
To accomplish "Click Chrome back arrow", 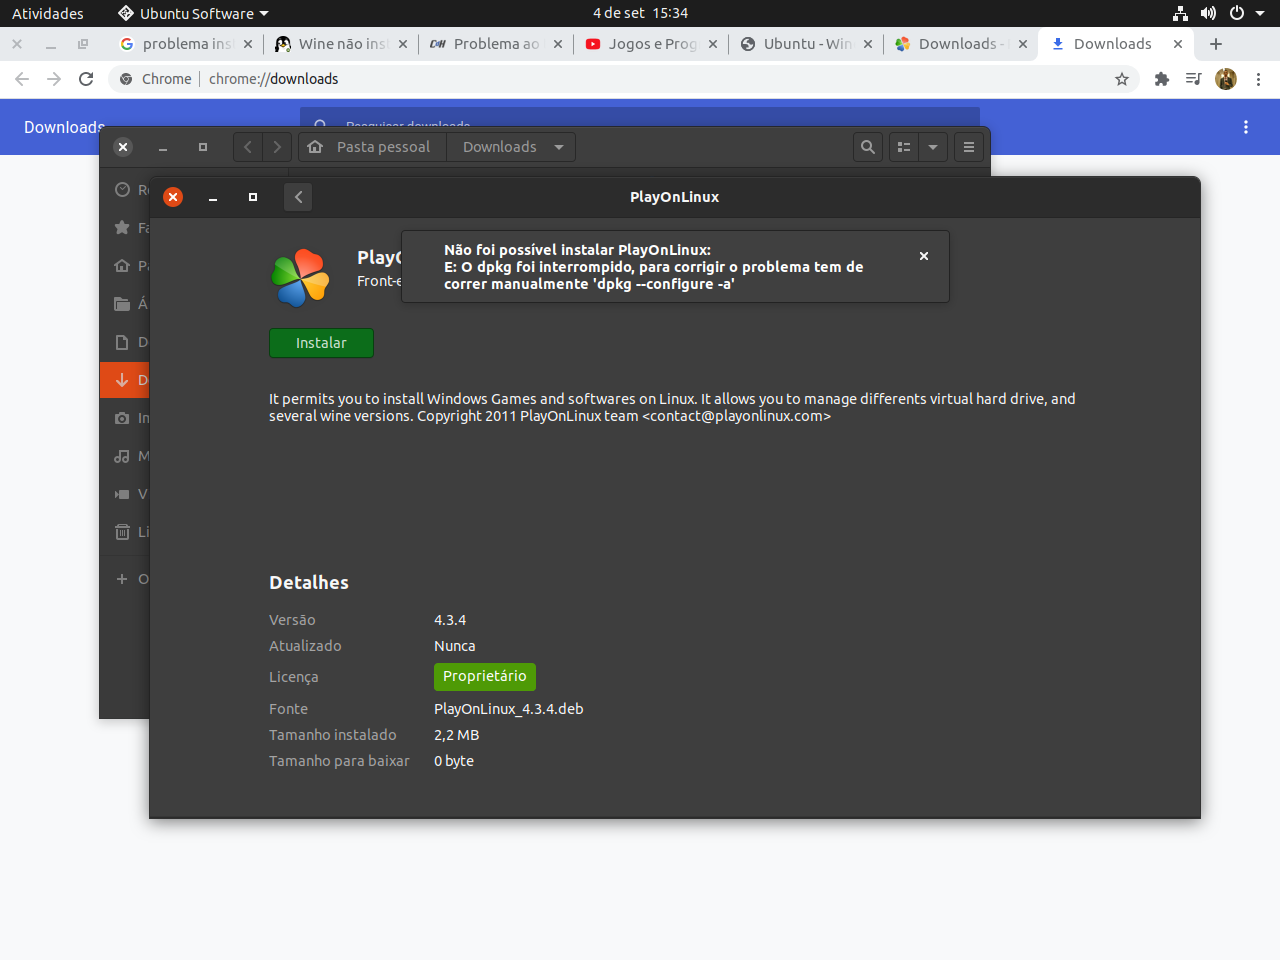I will (x=22, y=79).
